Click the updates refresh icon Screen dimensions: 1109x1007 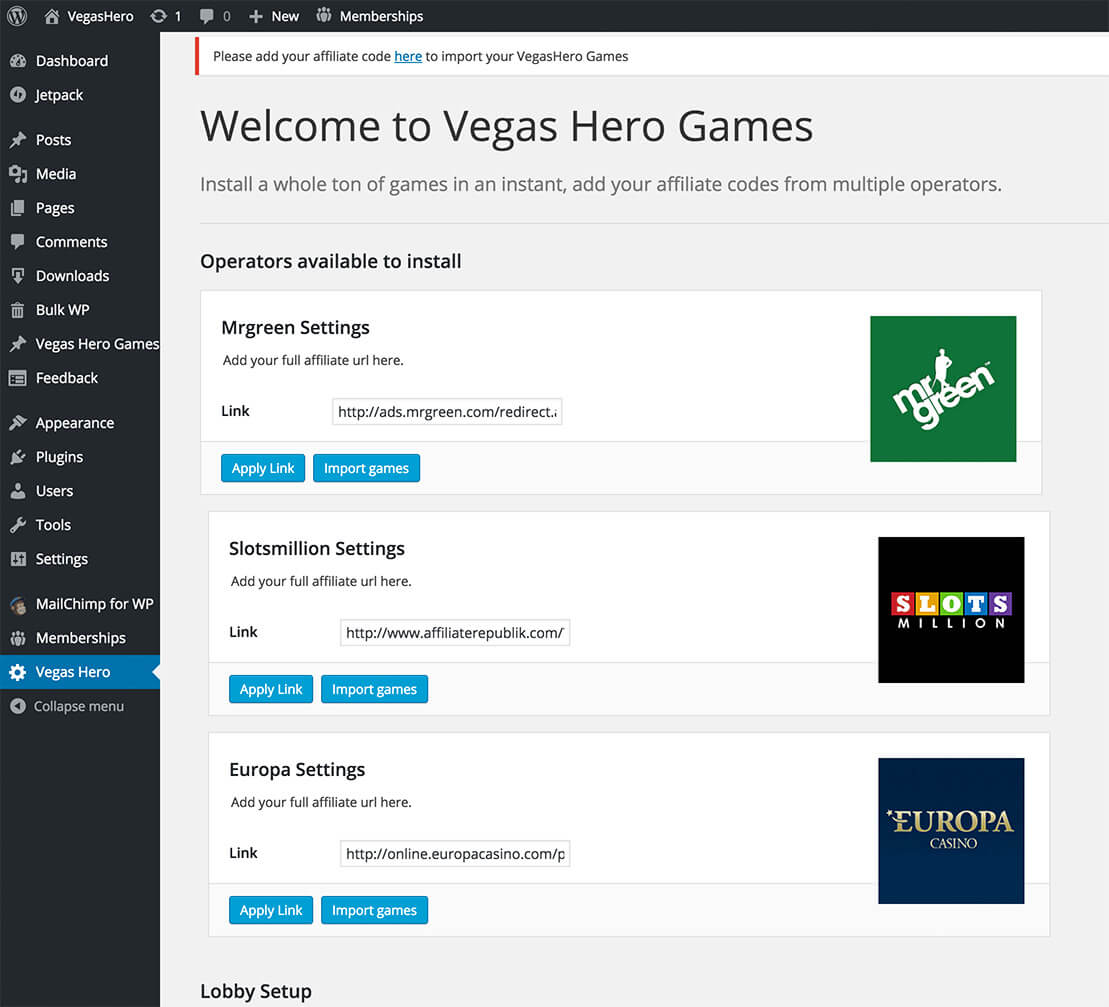159,16
